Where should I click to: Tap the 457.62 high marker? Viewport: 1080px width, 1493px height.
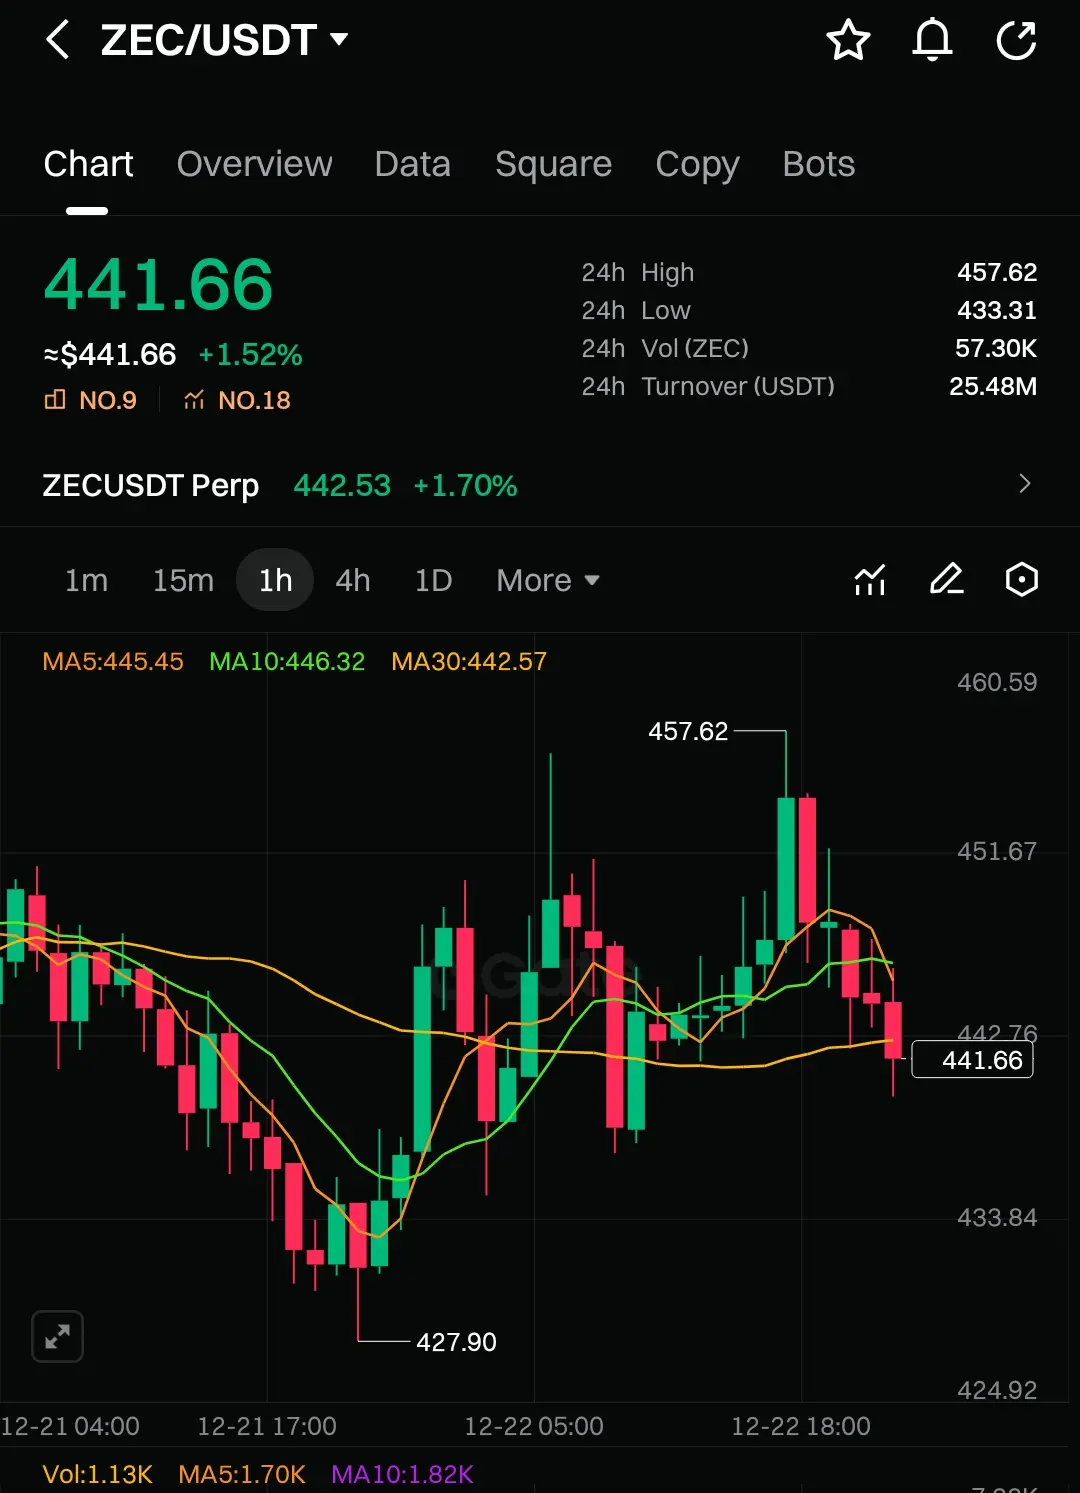688,731
